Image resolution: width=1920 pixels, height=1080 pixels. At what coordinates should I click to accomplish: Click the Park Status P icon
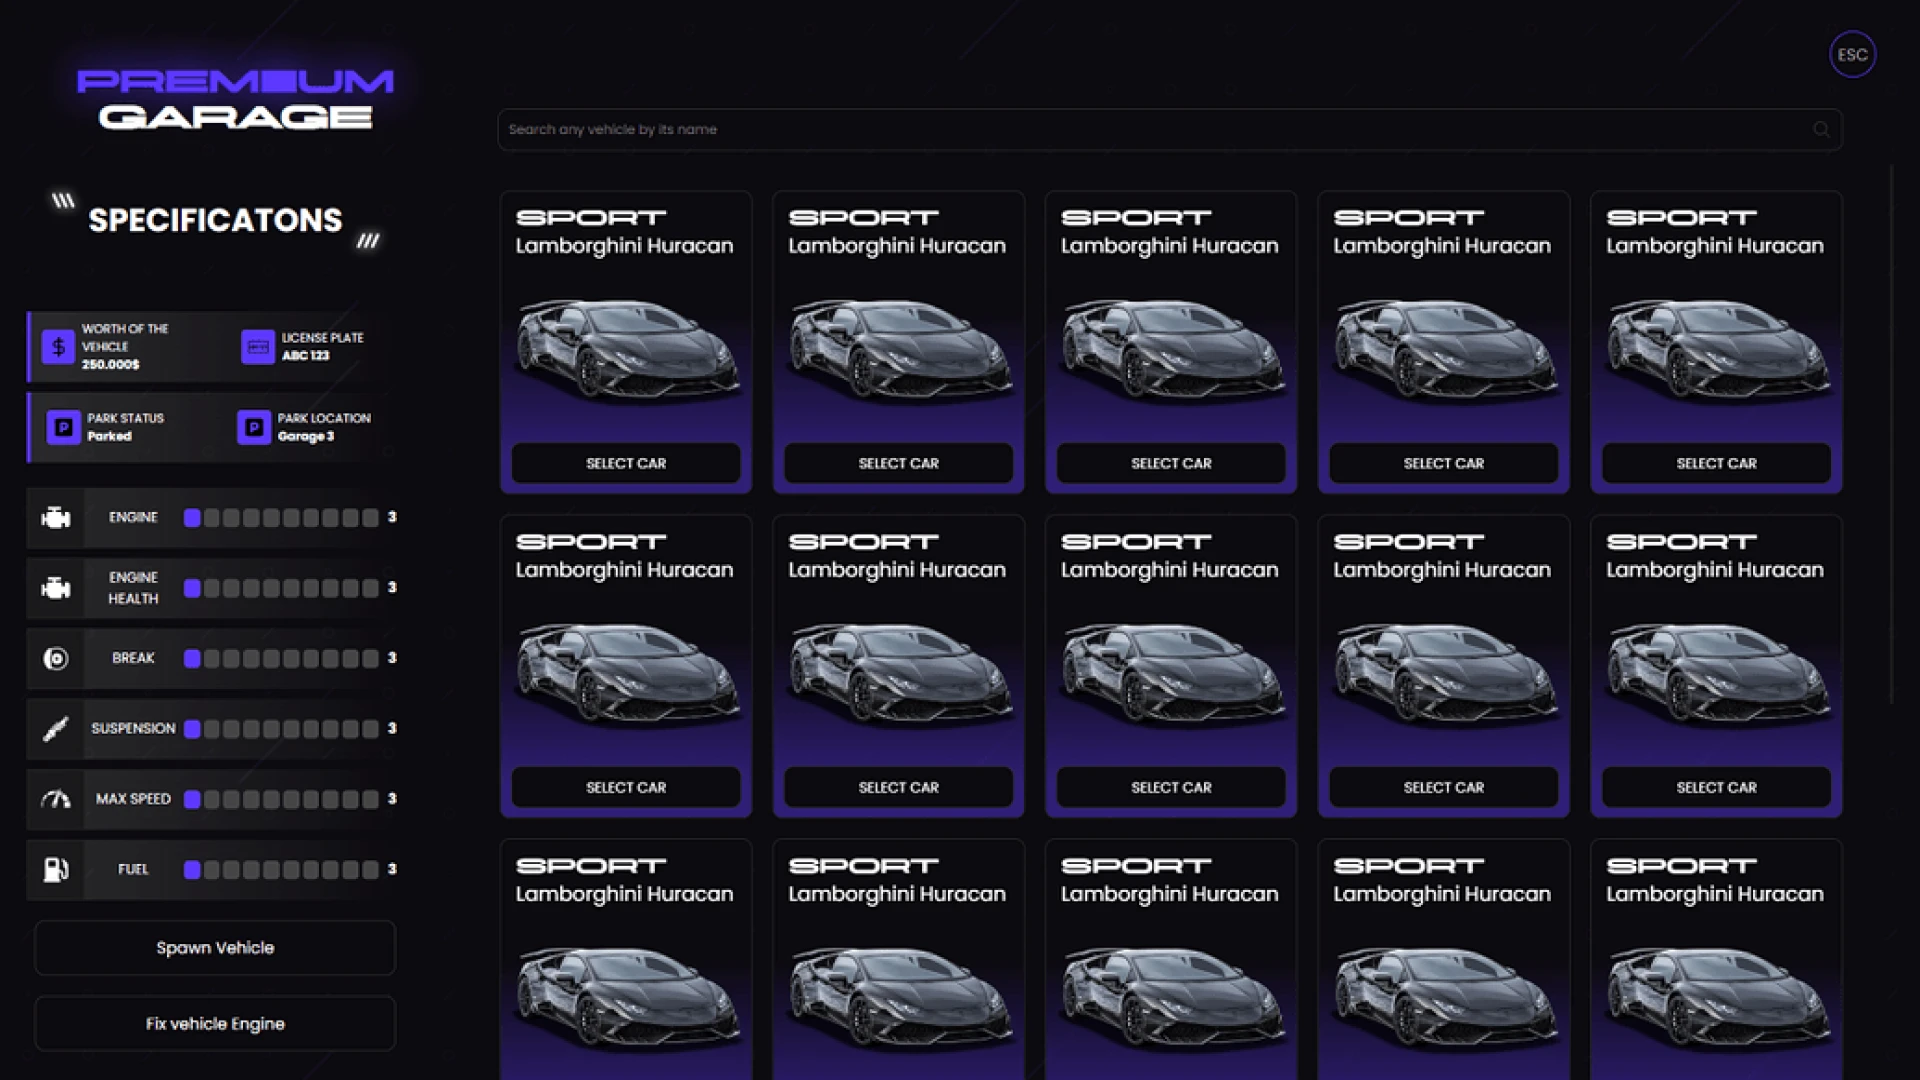click(x=64, y=428)
